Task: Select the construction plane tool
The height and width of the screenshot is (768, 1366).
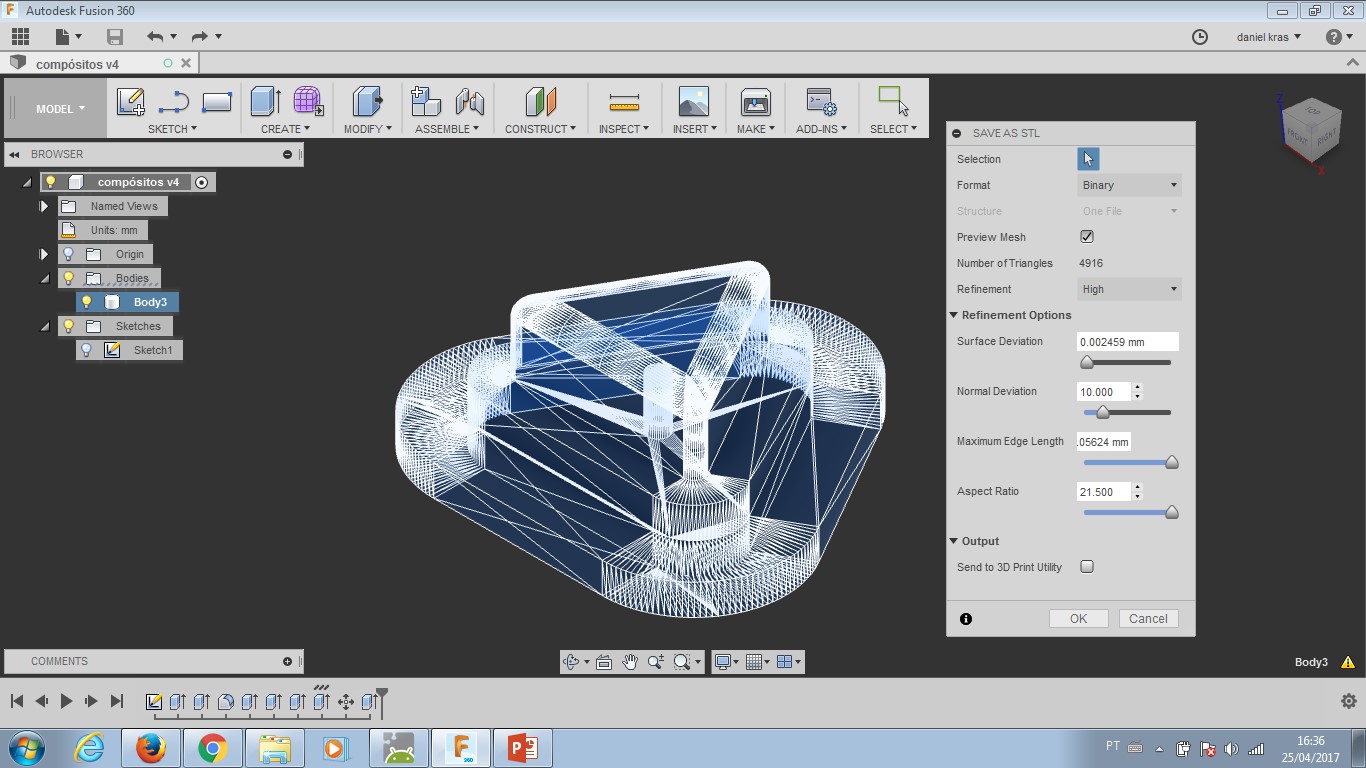Action: (540, 101)
